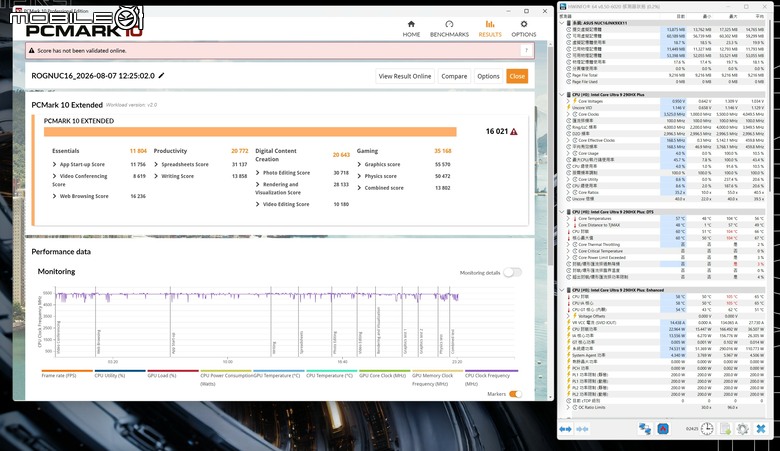Screen dimensions: 780x451
Task: Turn off the Markers toggle
Action: [x=515, y=394]
